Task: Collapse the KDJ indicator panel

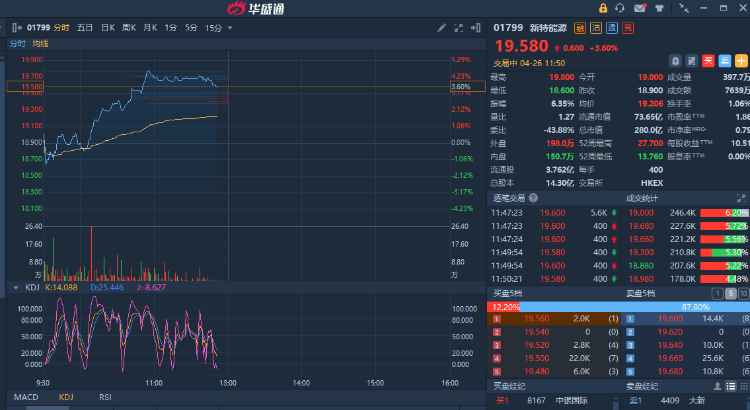Action: (x=15, y=287)
